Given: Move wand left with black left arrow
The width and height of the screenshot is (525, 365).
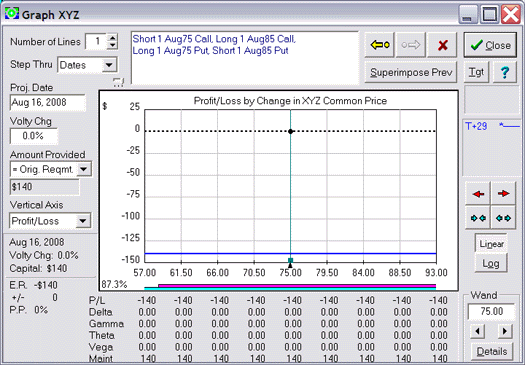Looking at the screenshot, I should pos(477,331).
